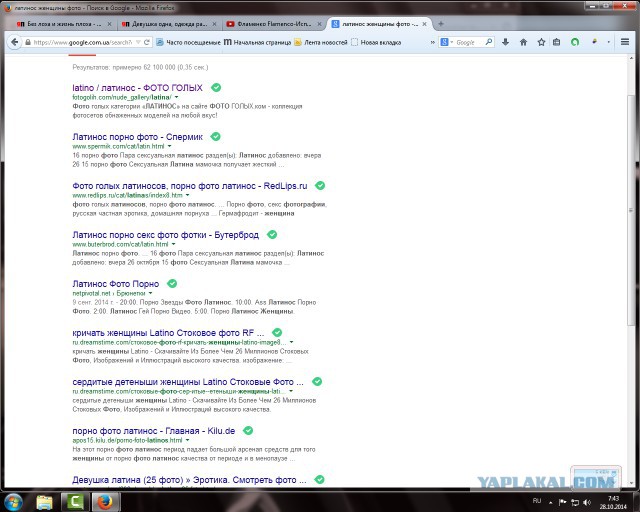Open 'Часто посещаемые' bookmarks item

(189, 42)
